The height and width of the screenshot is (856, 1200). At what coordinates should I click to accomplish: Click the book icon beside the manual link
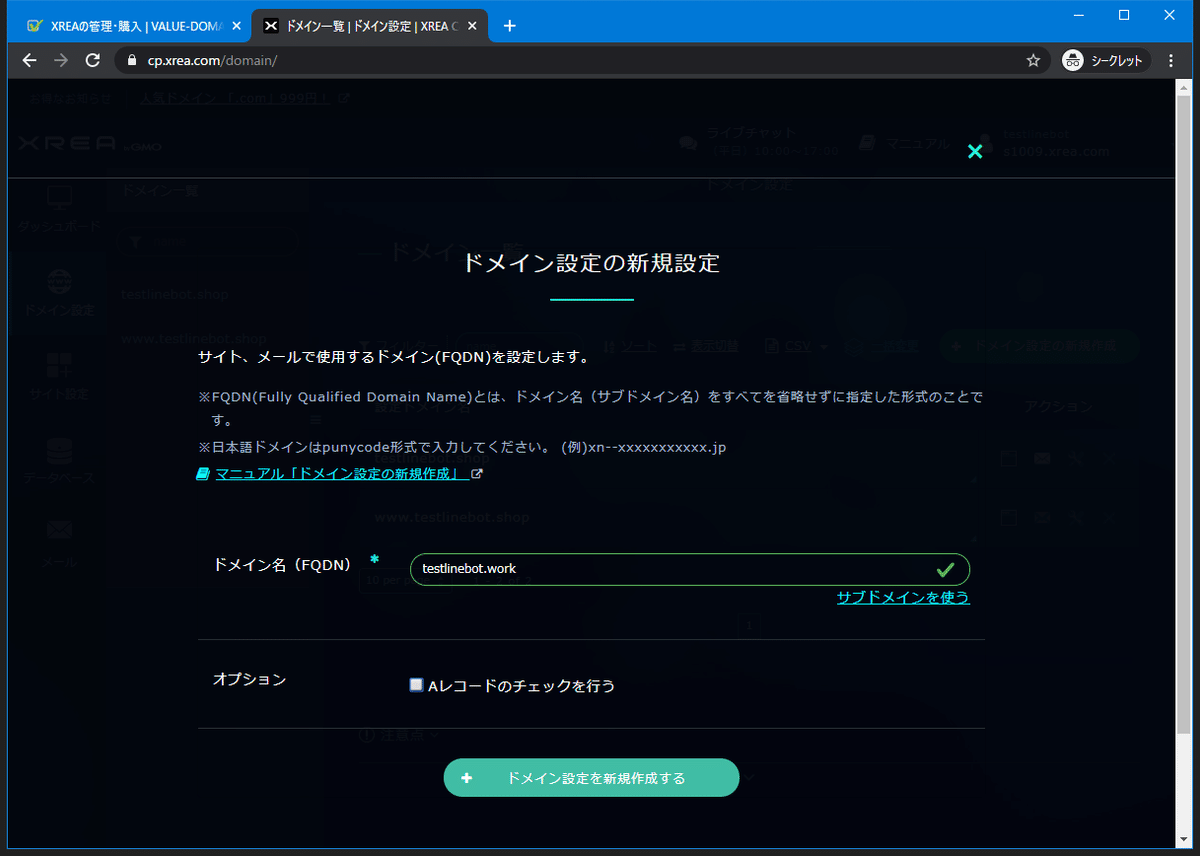203,472
